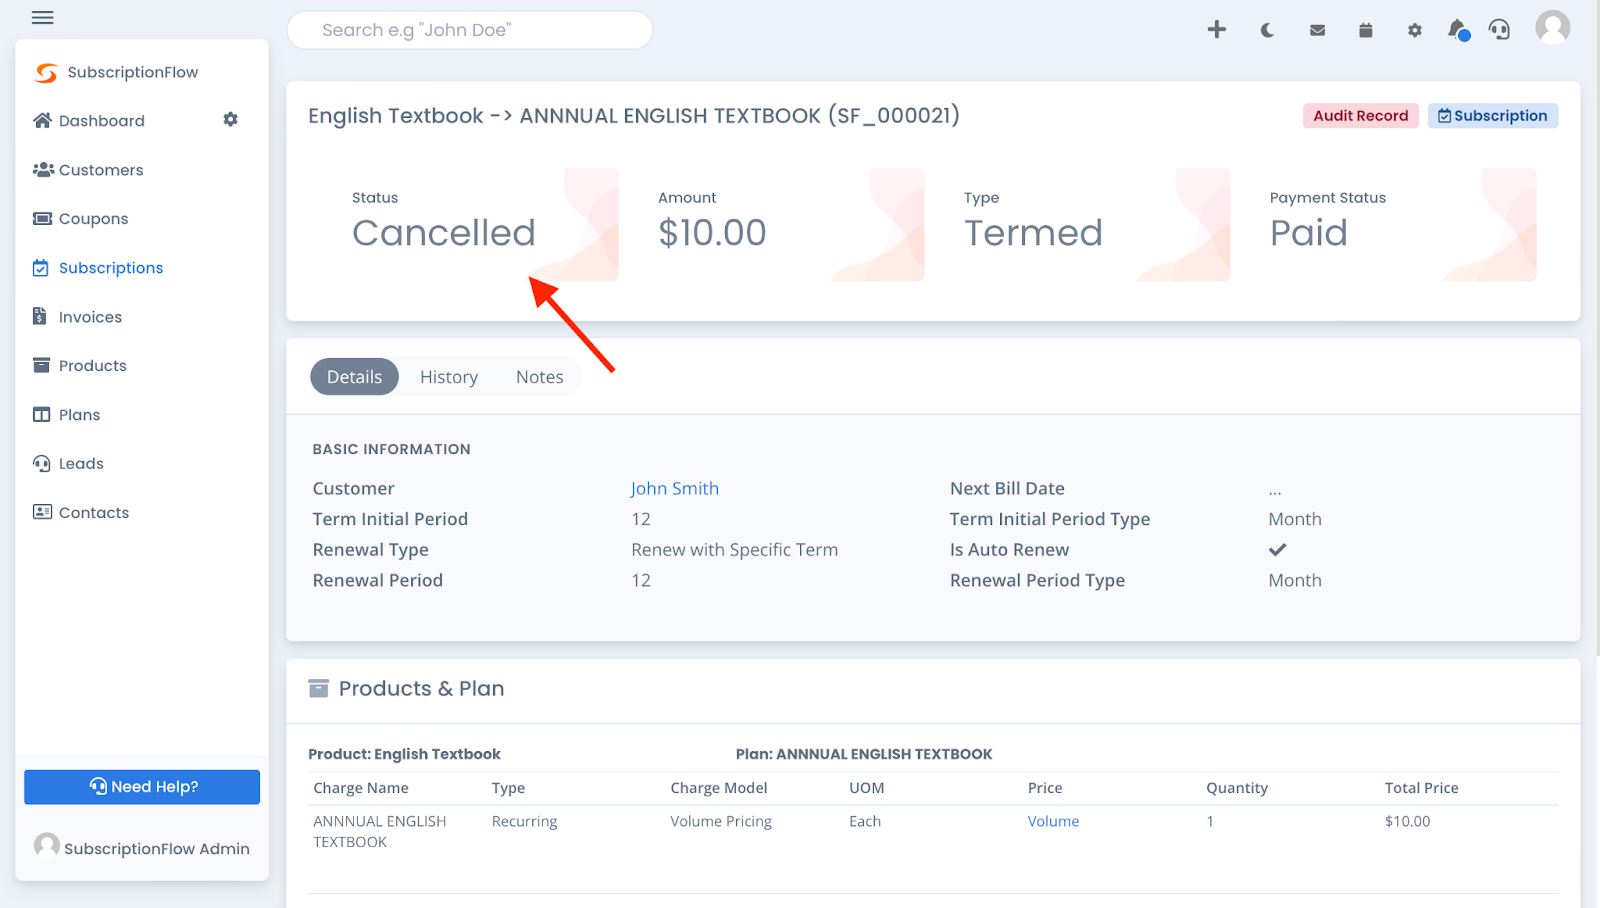Click the BASIC INFORMATION heading
The width and height of the screenshot is (1600, 908).
click(x=391, y=450)
